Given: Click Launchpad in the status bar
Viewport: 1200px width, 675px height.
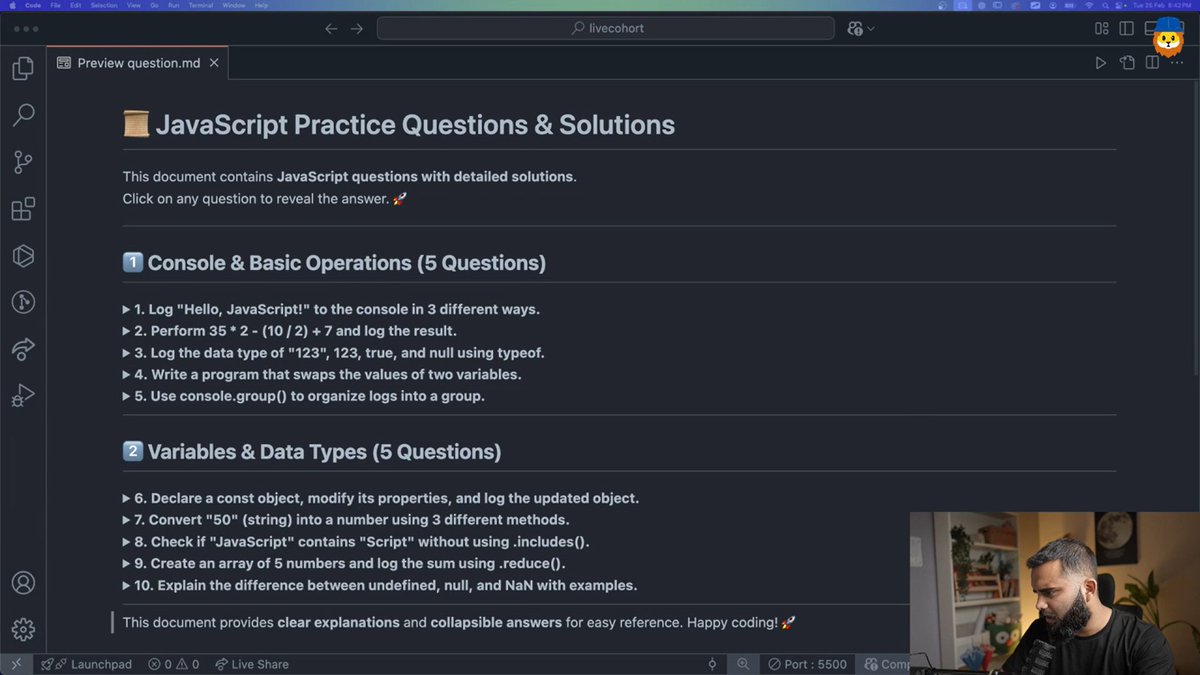Looking at the screenshot, I should coord(86,664).
